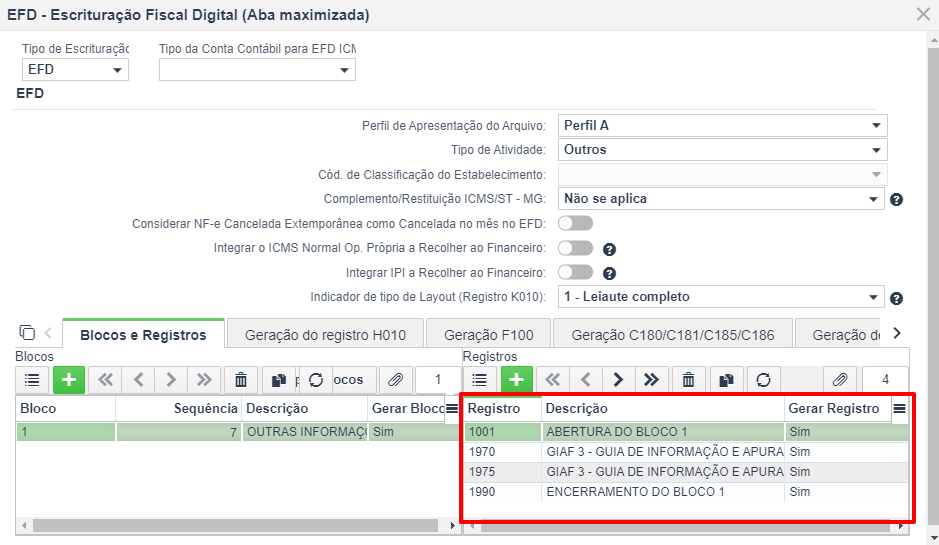Open Tipo de Atividade dropdown
Image resolution: width=939 pixels, height=545 pixels.
(x=722, y=150)
